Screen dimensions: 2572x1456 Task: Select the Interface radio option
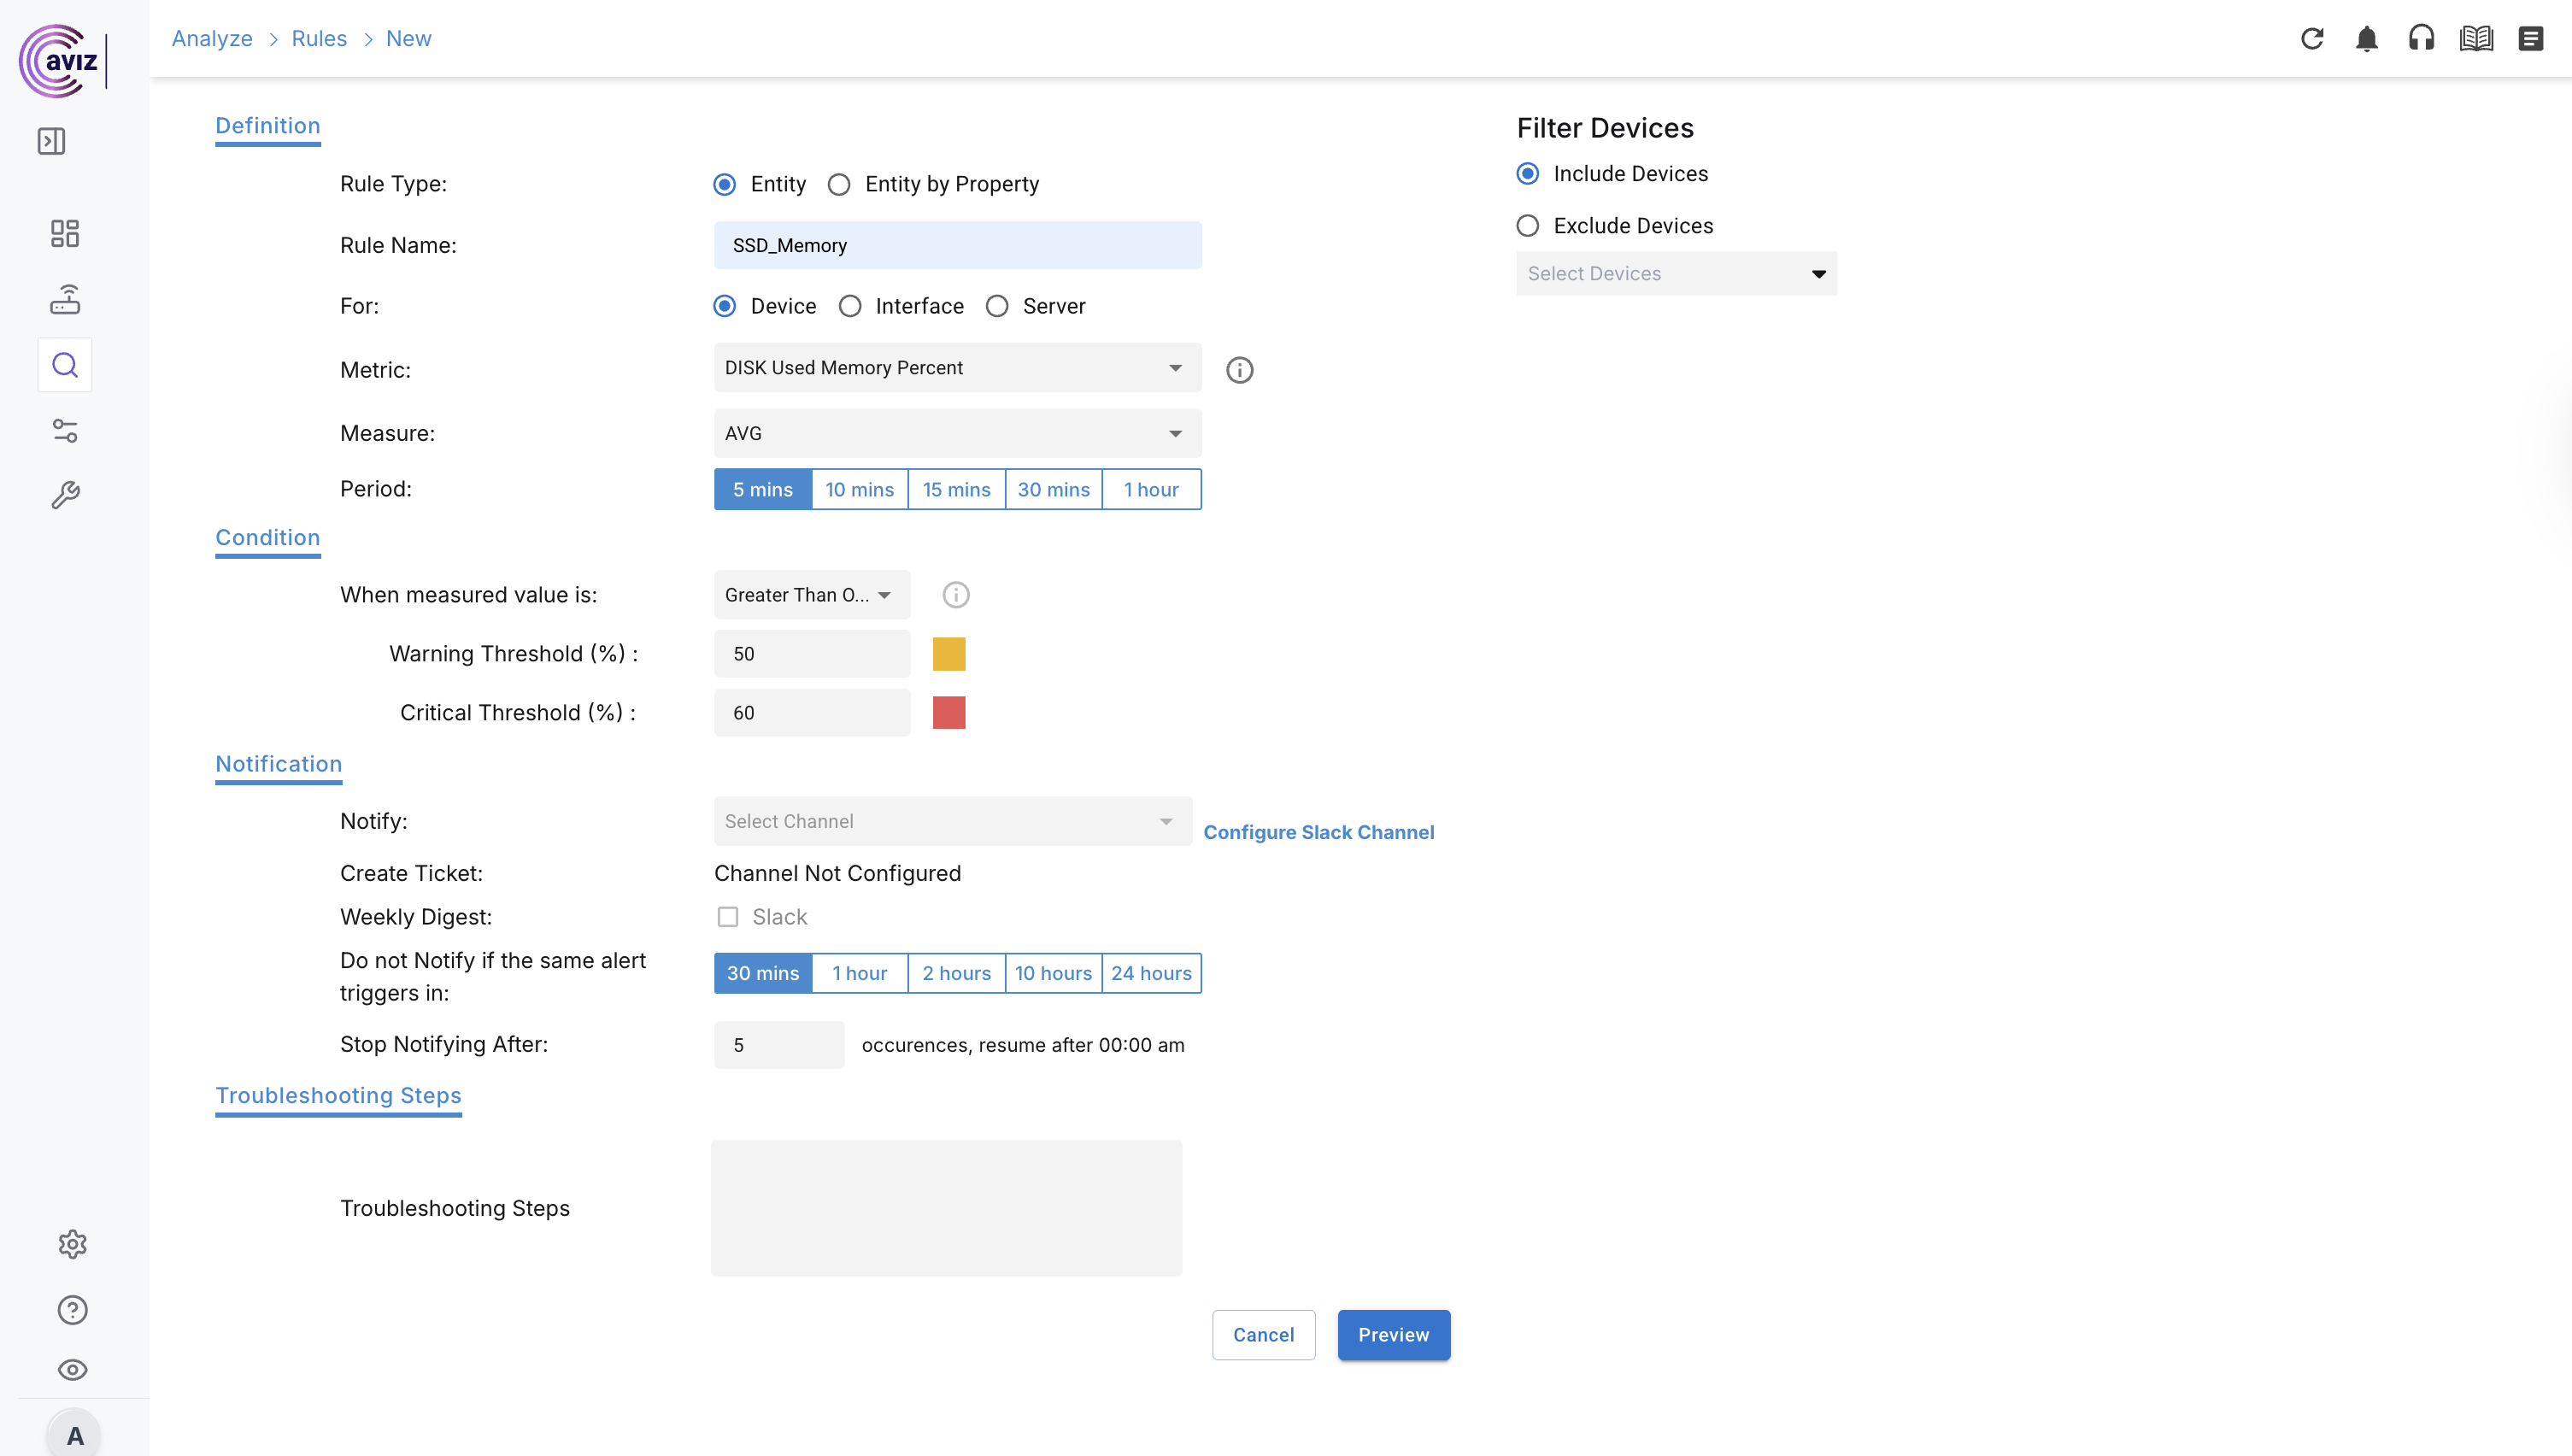(850, 306)
